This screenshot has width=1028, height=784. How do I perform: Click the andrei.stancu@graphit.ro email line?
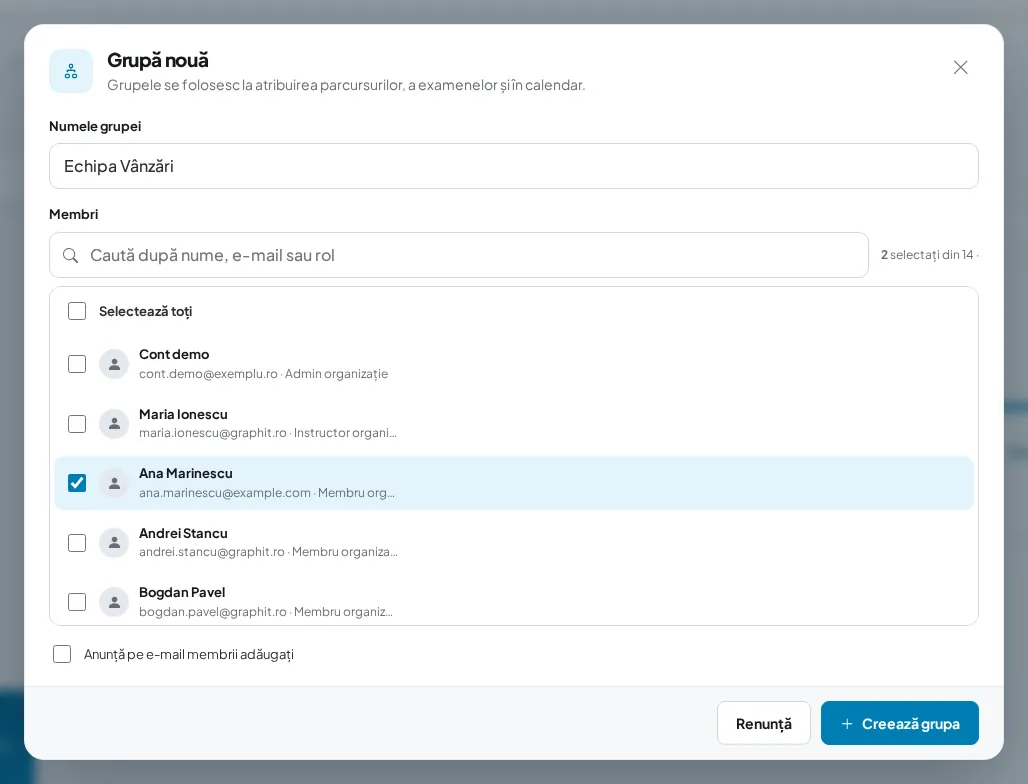[268, 552]
